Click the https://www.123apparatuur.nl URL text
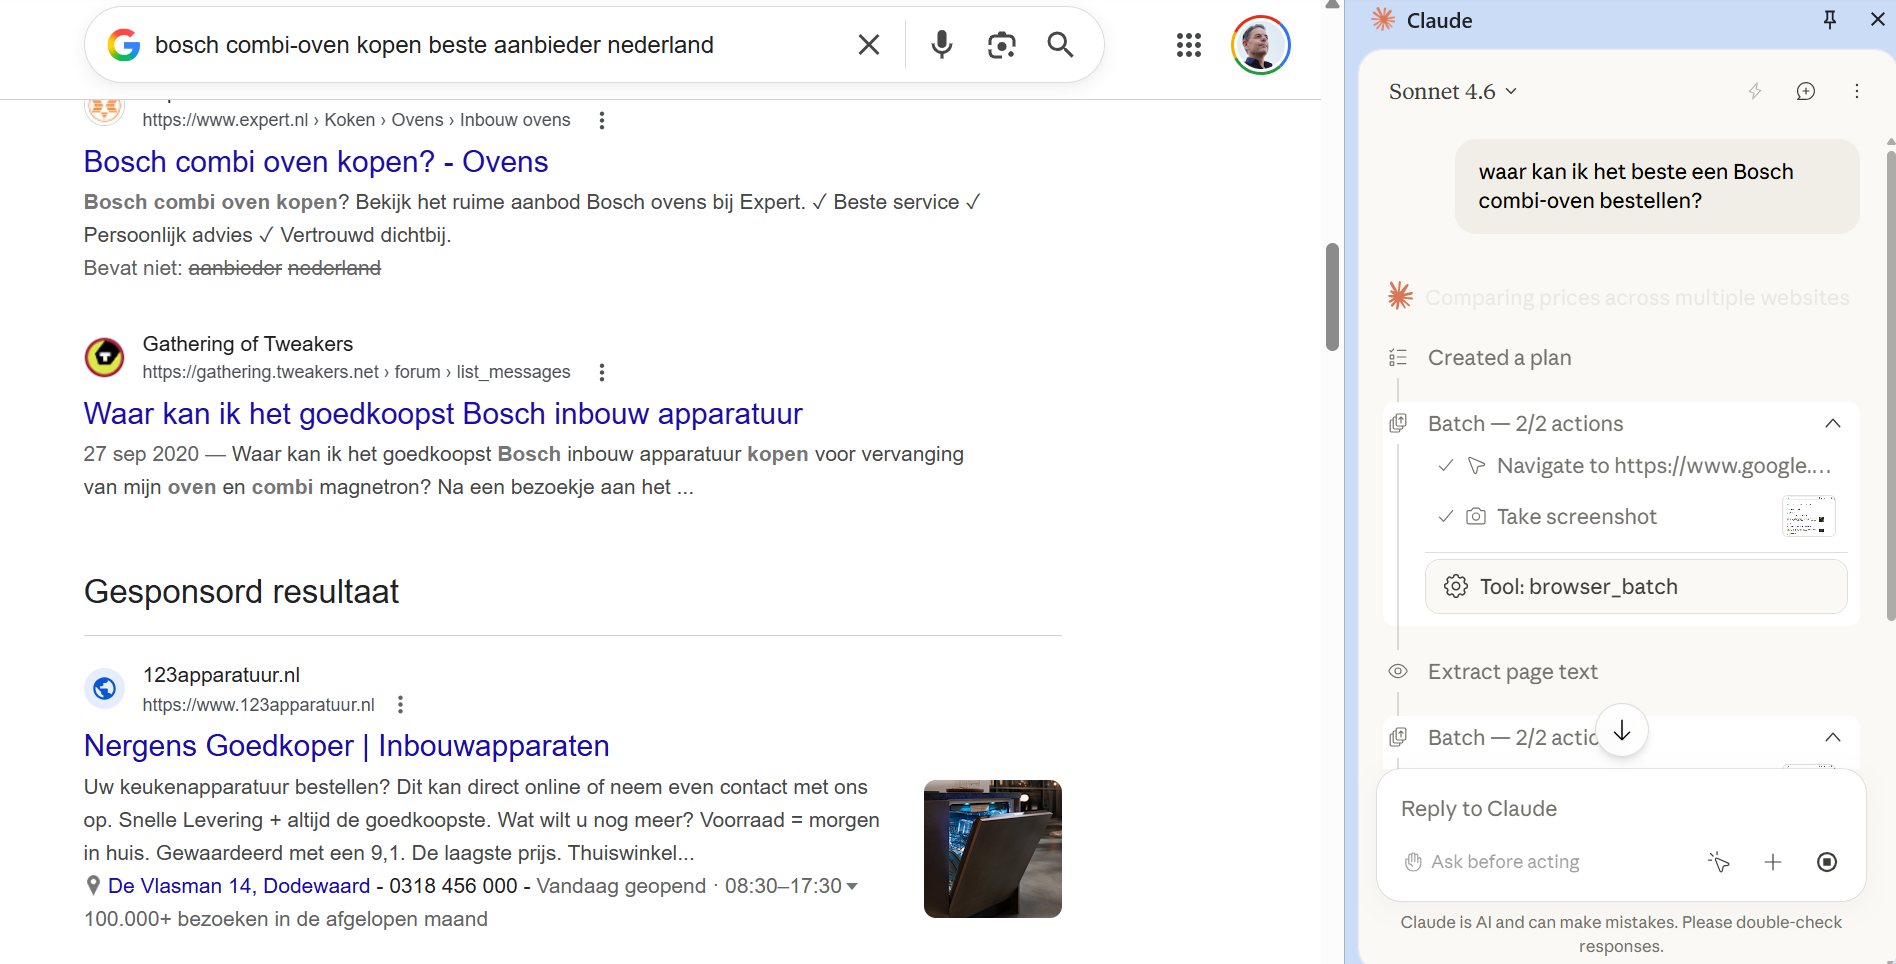The height and width of the screenshot is (964, 1896). pyautogui.click(x=258, y=705)
